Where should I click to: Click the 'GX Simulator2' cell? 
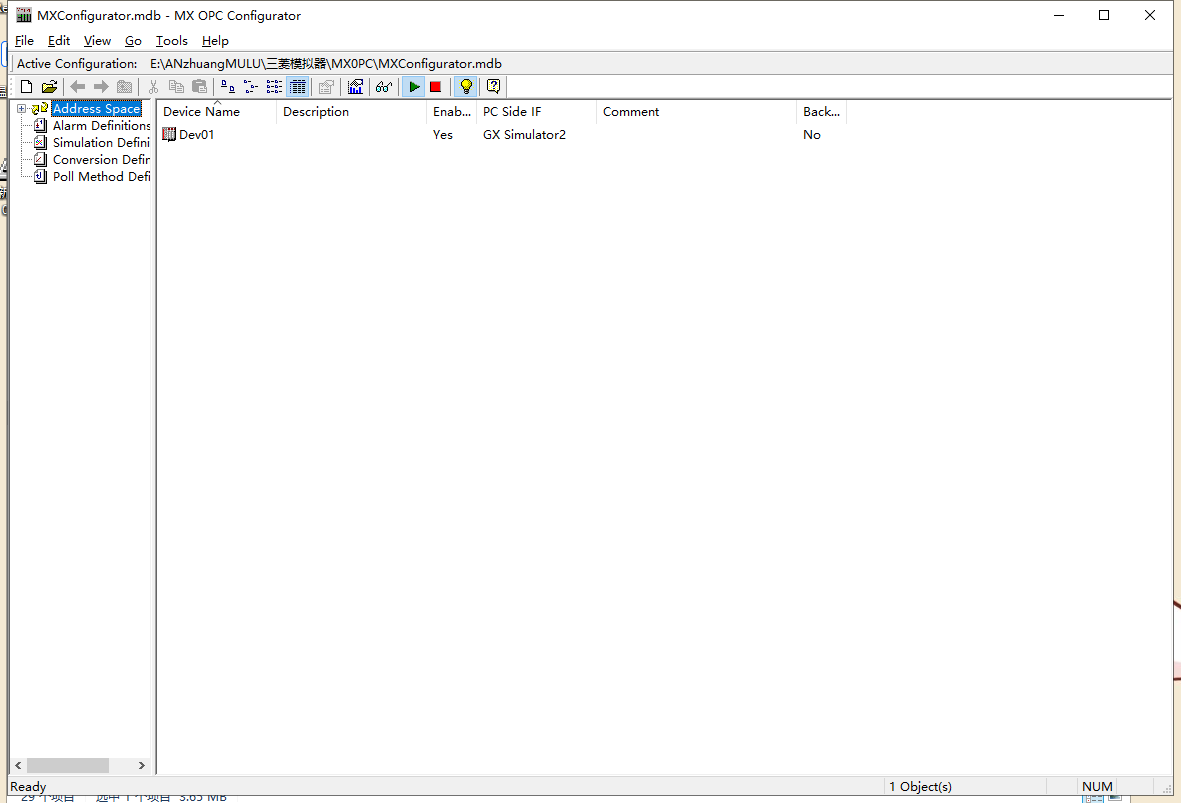tap(524, 135)
